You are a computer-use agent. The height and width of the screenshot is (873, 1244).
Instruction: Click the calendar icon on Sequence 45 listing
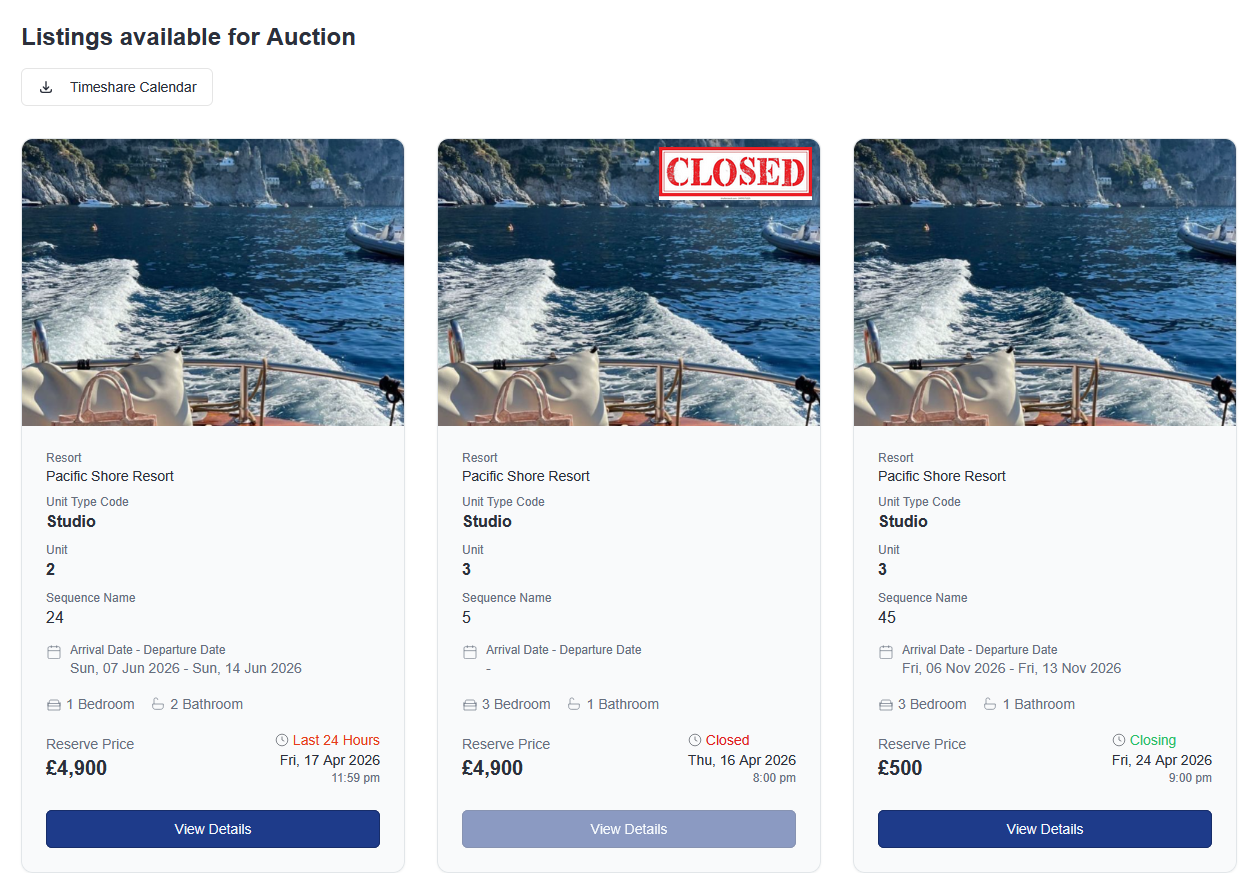tap(886, 652)
